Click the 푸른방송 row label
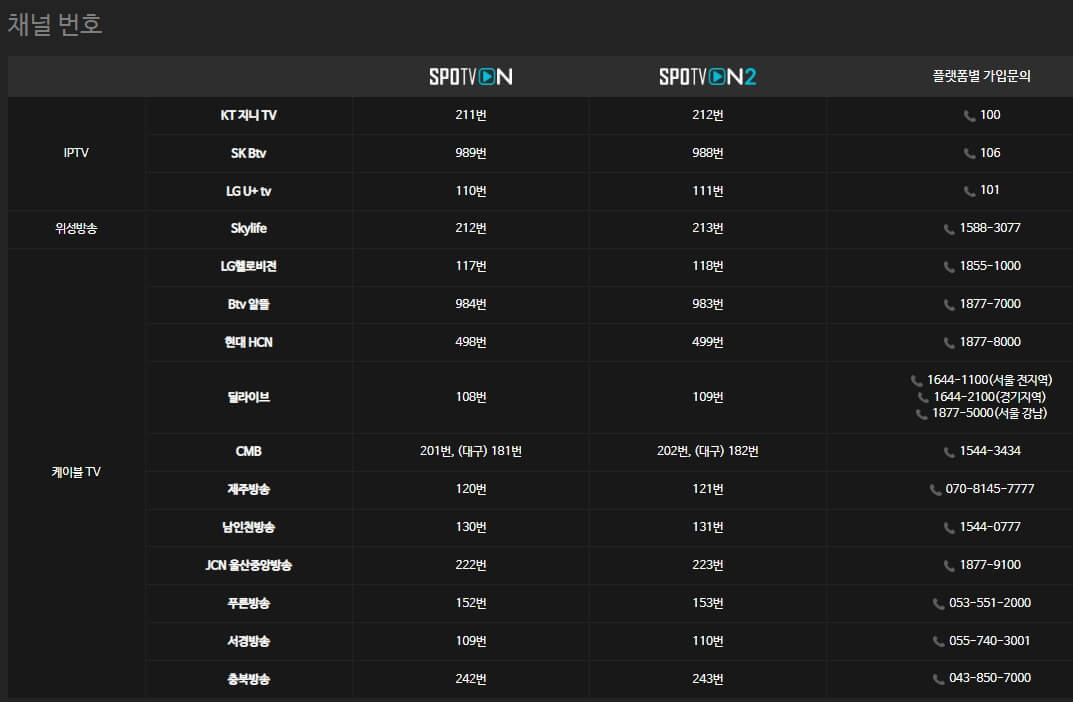Screen dimensions: 1073x702 (248, 603)
